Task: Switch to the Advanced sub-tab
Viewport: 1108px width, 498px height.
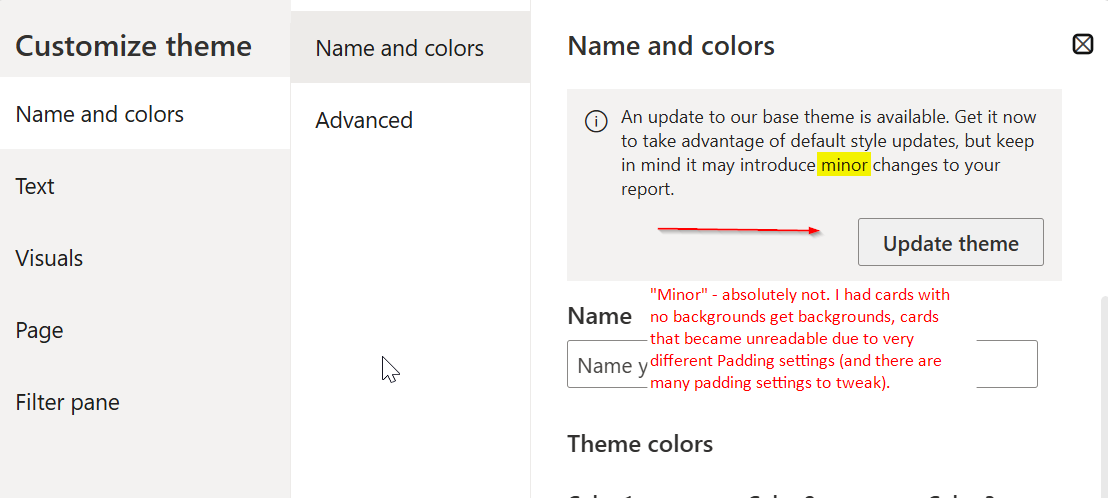Action: pyautogui.click(x=410, y=119)
